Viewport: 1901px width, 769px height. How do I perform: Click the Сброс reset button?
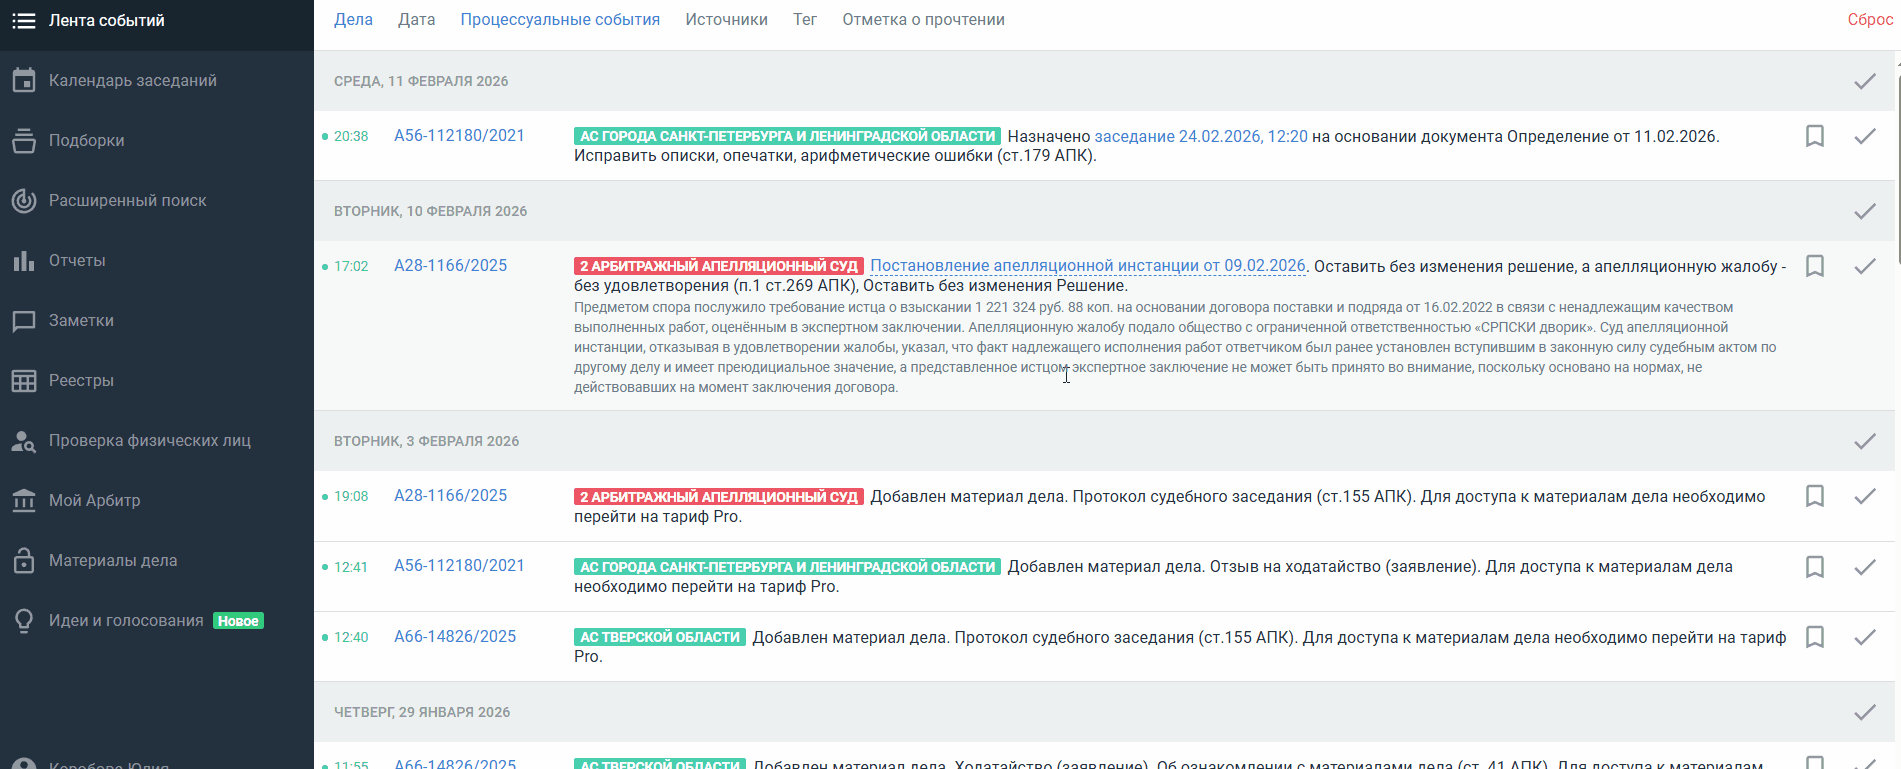(x=1869, y=20)
